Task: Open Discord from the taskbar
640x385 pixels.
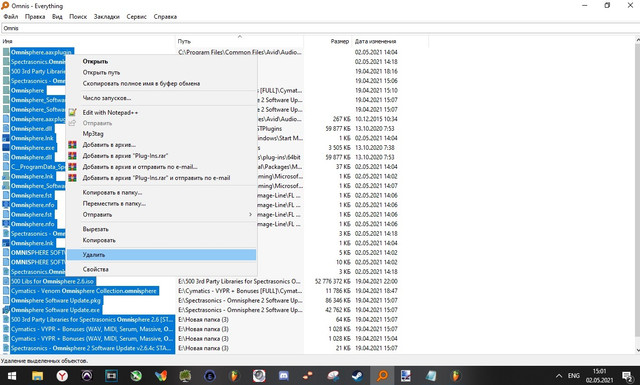Action: point(284,376)
